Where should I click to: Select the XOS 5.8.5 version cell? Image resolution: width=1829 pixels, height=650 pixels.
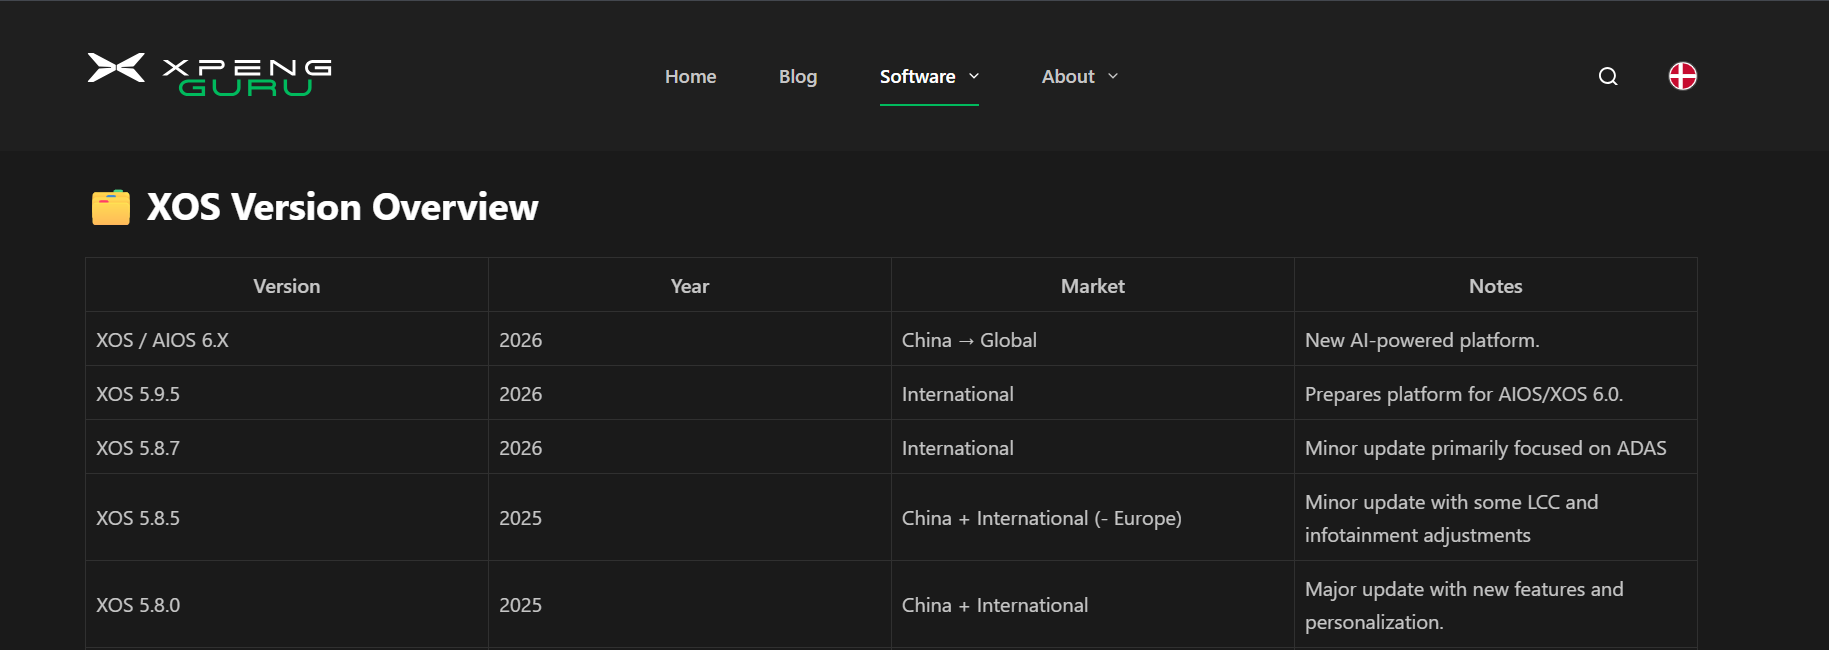click(x=138, y=518)
